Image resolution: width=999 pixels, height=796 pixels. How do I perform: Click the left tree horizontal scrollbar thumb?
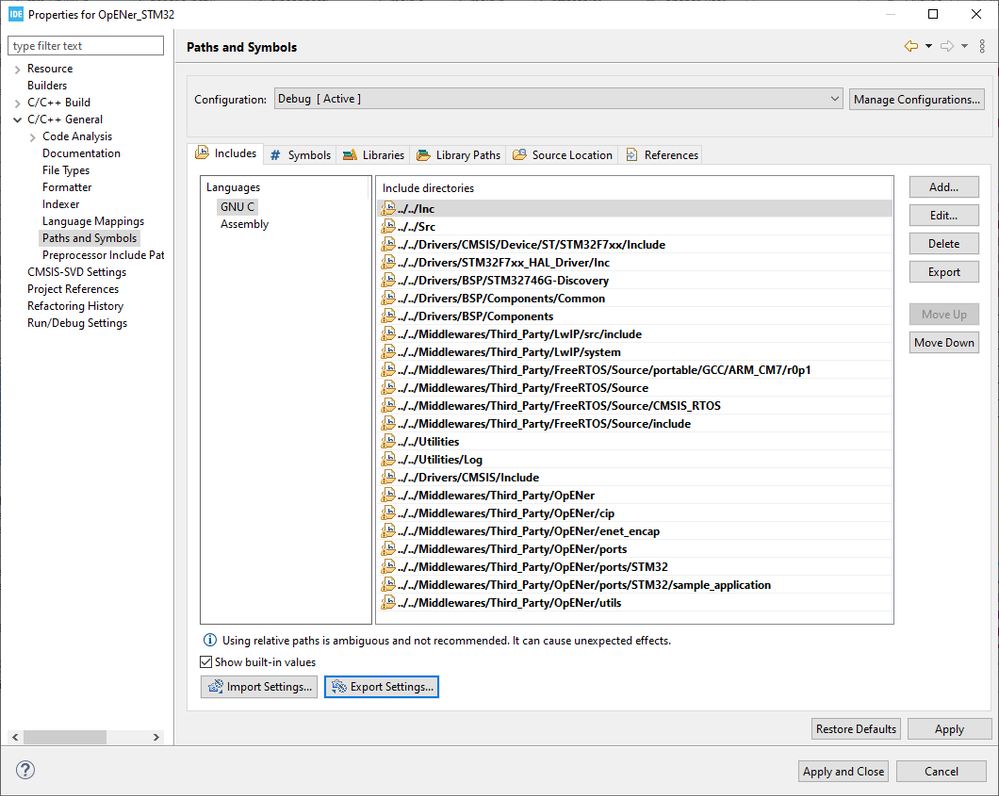tap(64, 737)
